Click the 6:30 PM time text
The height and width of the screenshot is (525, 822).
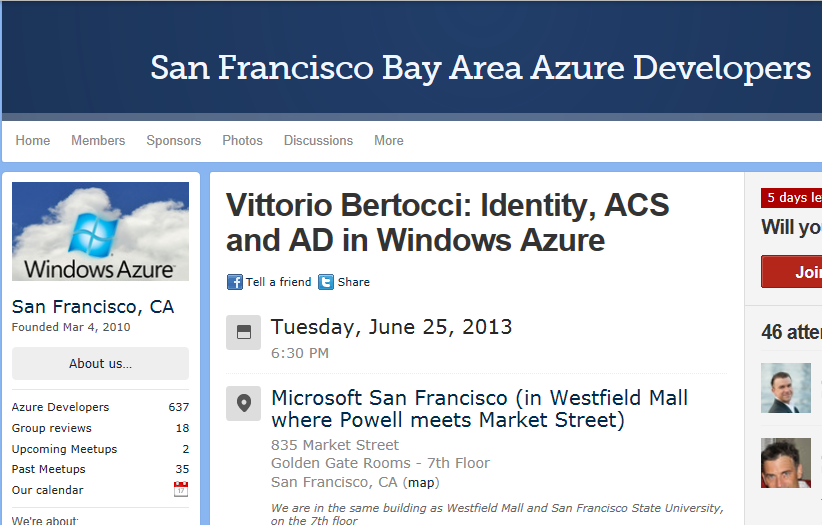coord(300,353)
